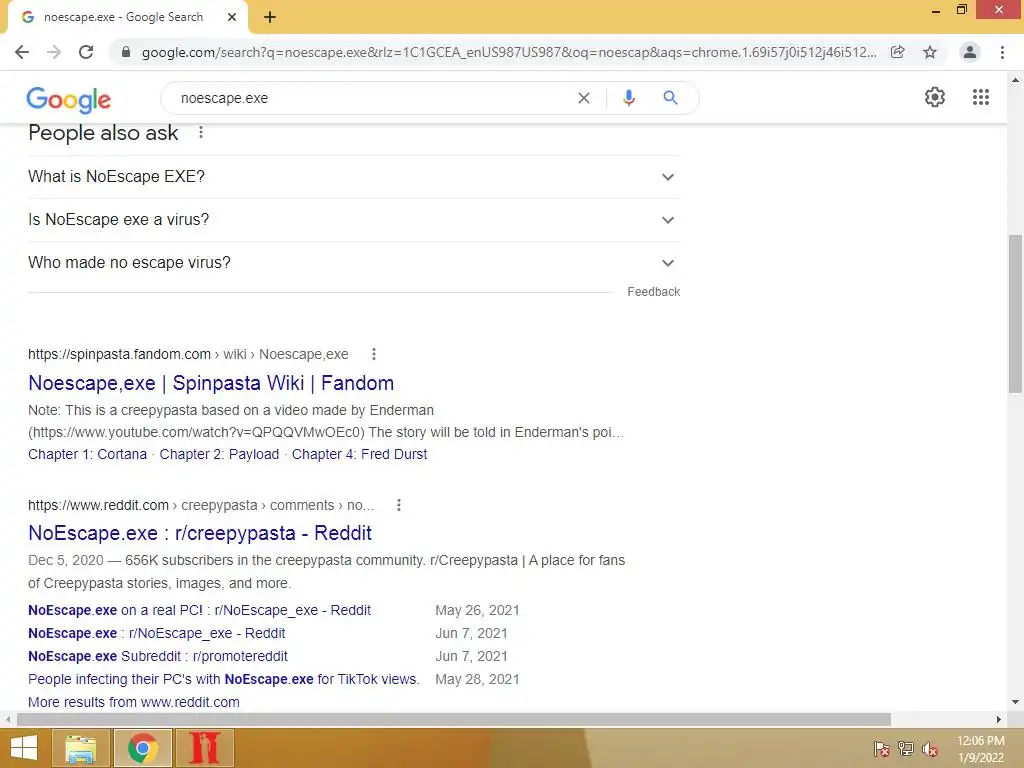
Task: Expand "Is NoEscape exe a virus?" question
Action: click(354, 220)
